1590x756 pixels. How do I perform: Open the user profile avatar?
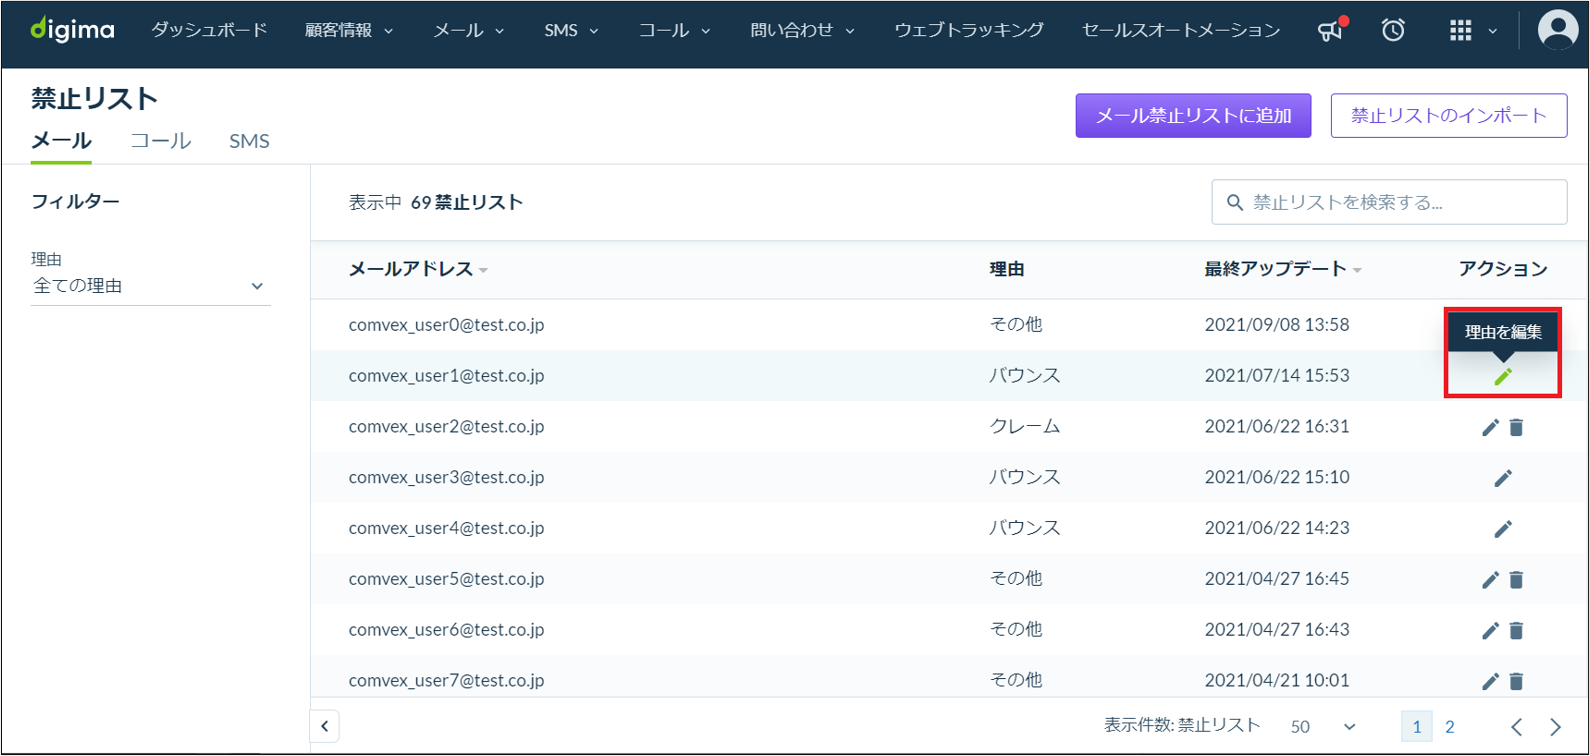pyautogui.click(x=1557, y=30)
